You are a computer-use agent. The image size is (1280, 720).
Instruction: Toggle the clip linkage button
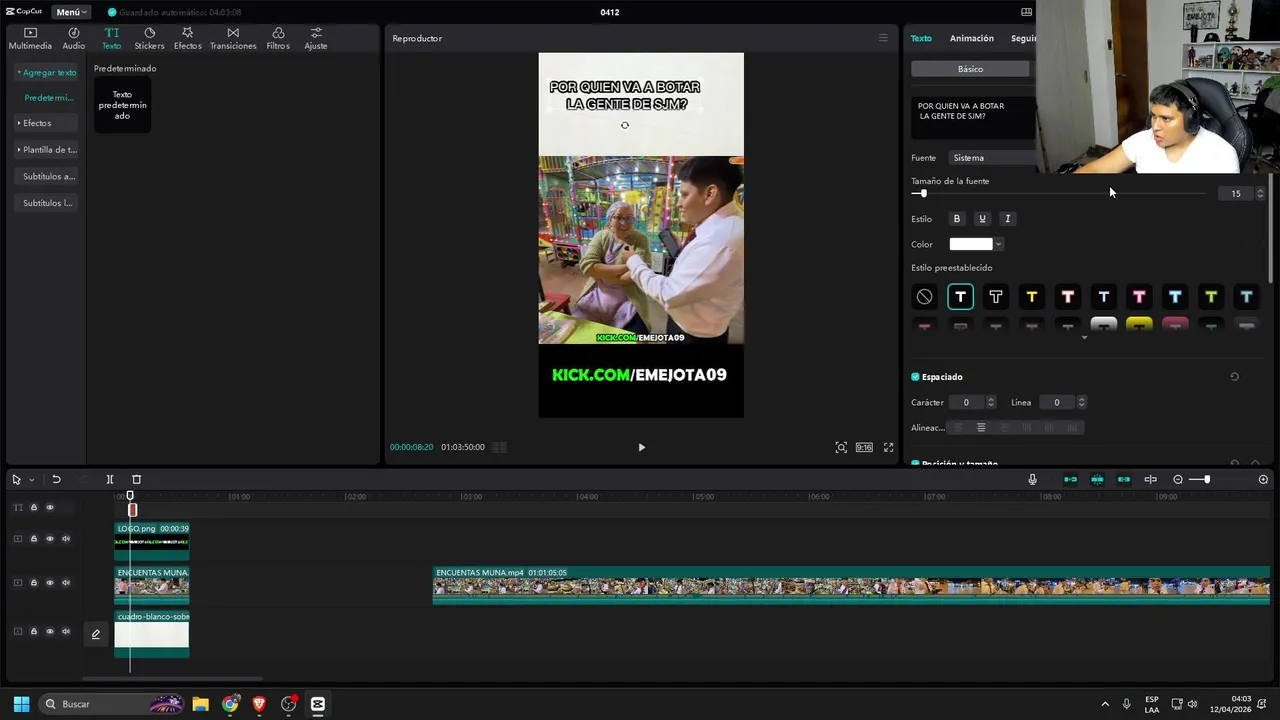[x=1124, y=480]
